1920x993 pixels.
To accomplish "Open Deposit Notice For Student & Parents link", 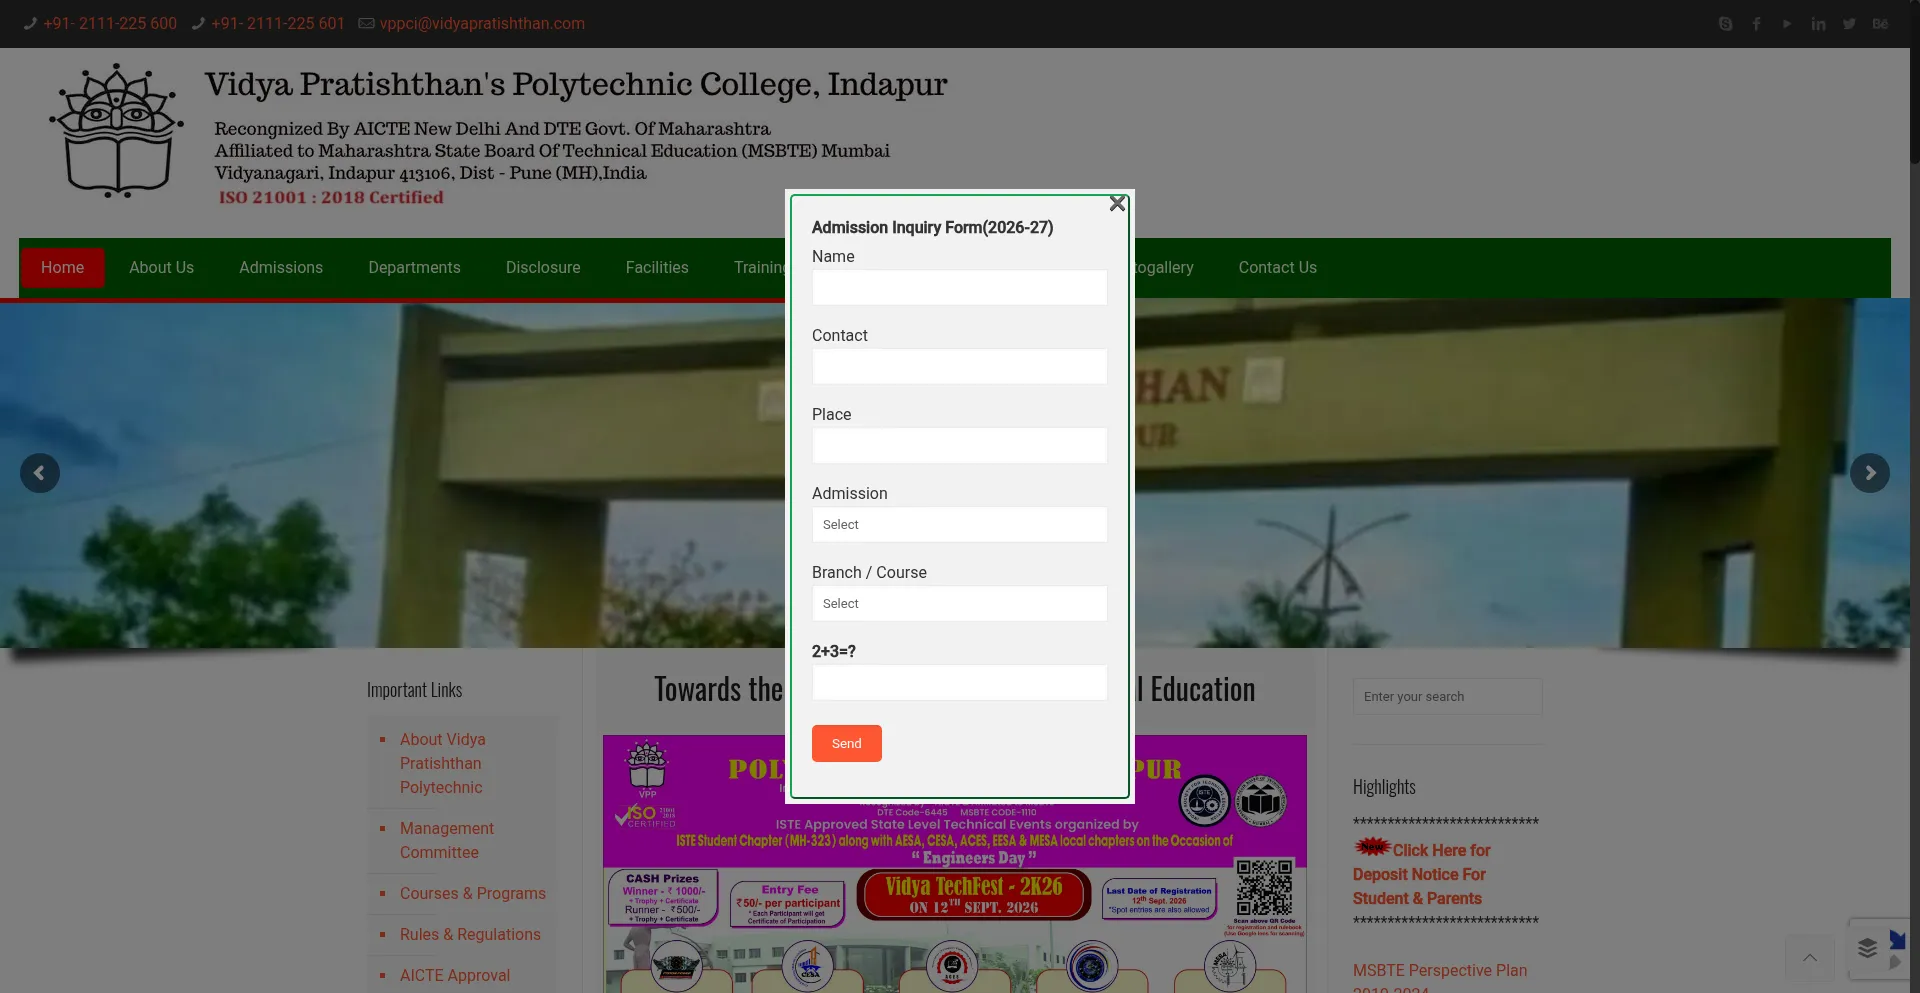I will 1421,874.
